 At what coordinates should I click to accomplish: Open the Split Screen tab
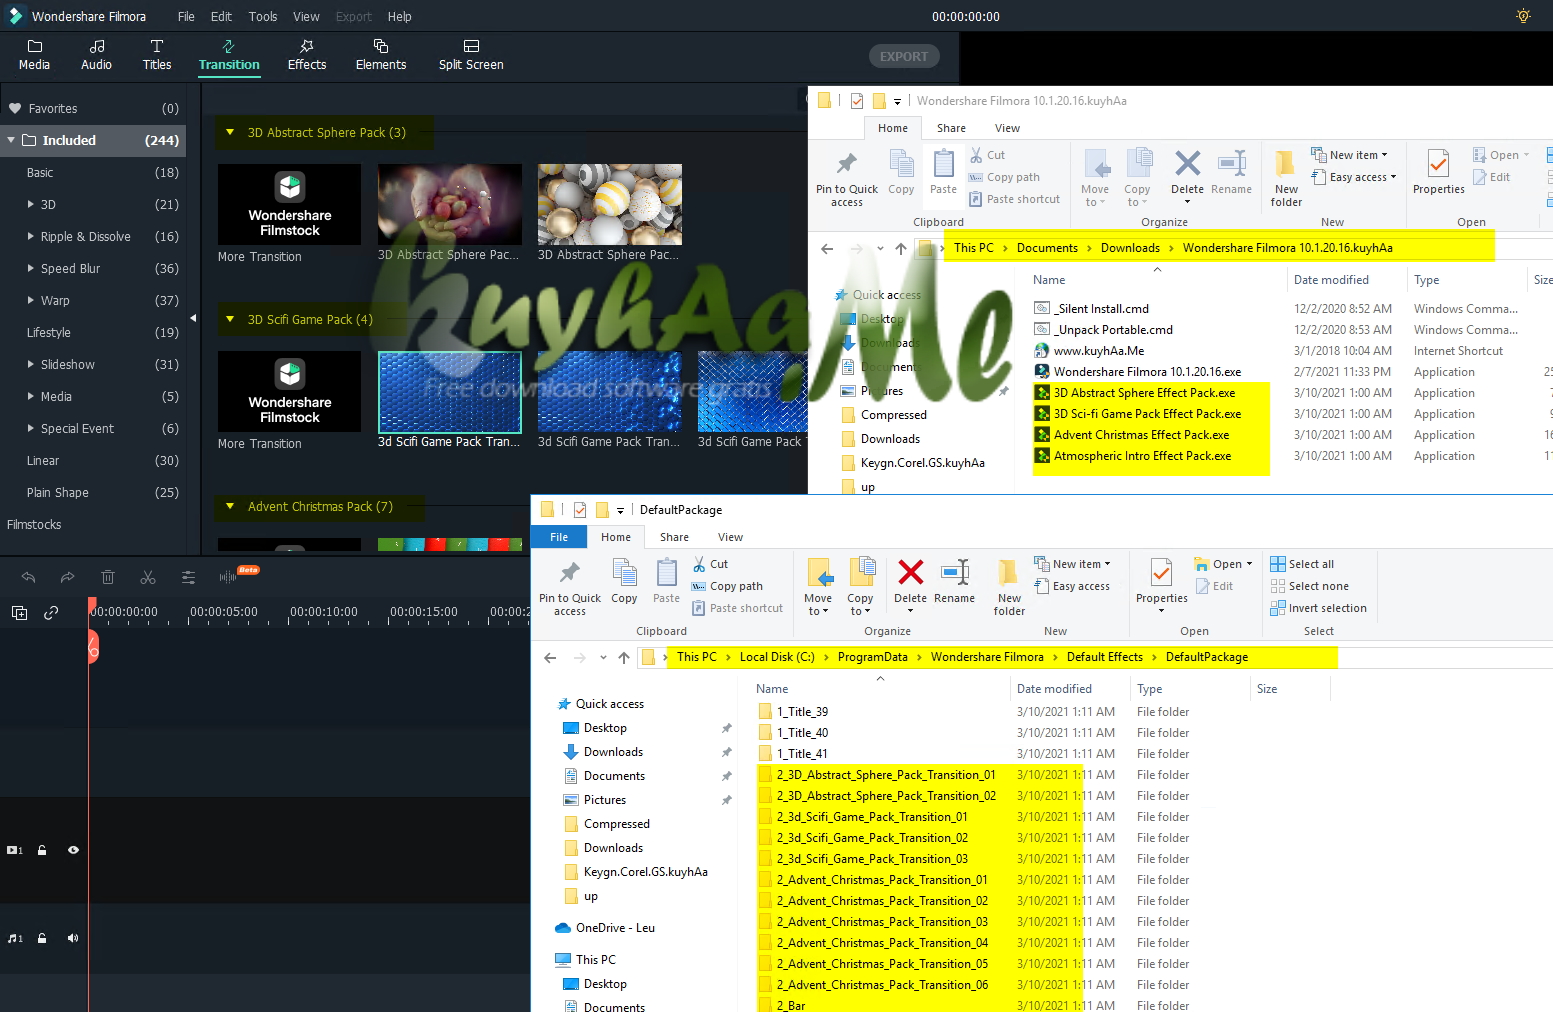tap(471, 55)
